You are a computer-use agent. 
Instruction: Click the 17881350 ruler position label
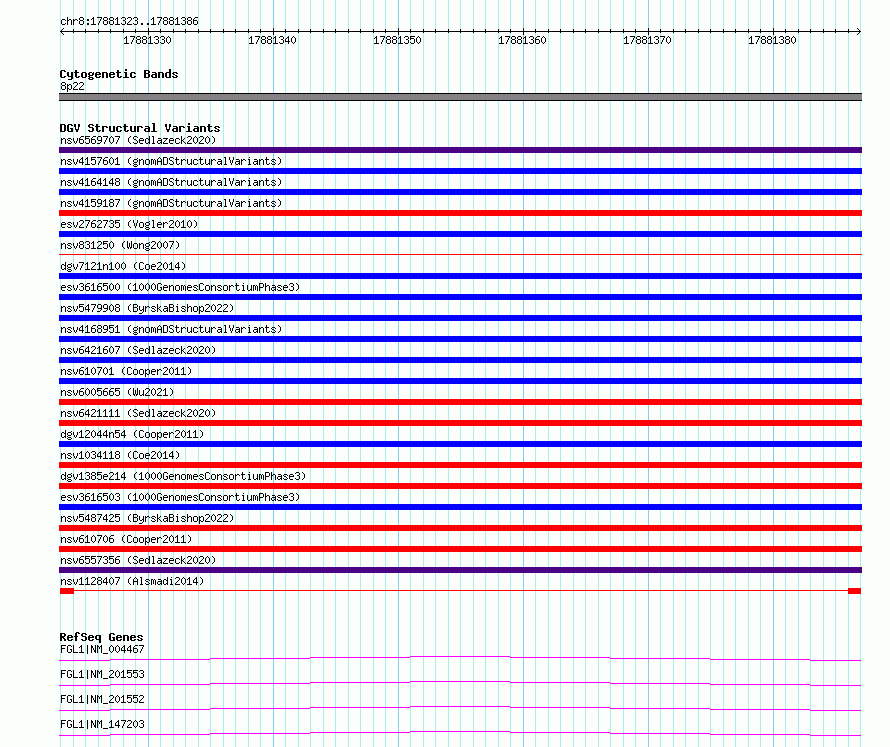pos(397,40)
